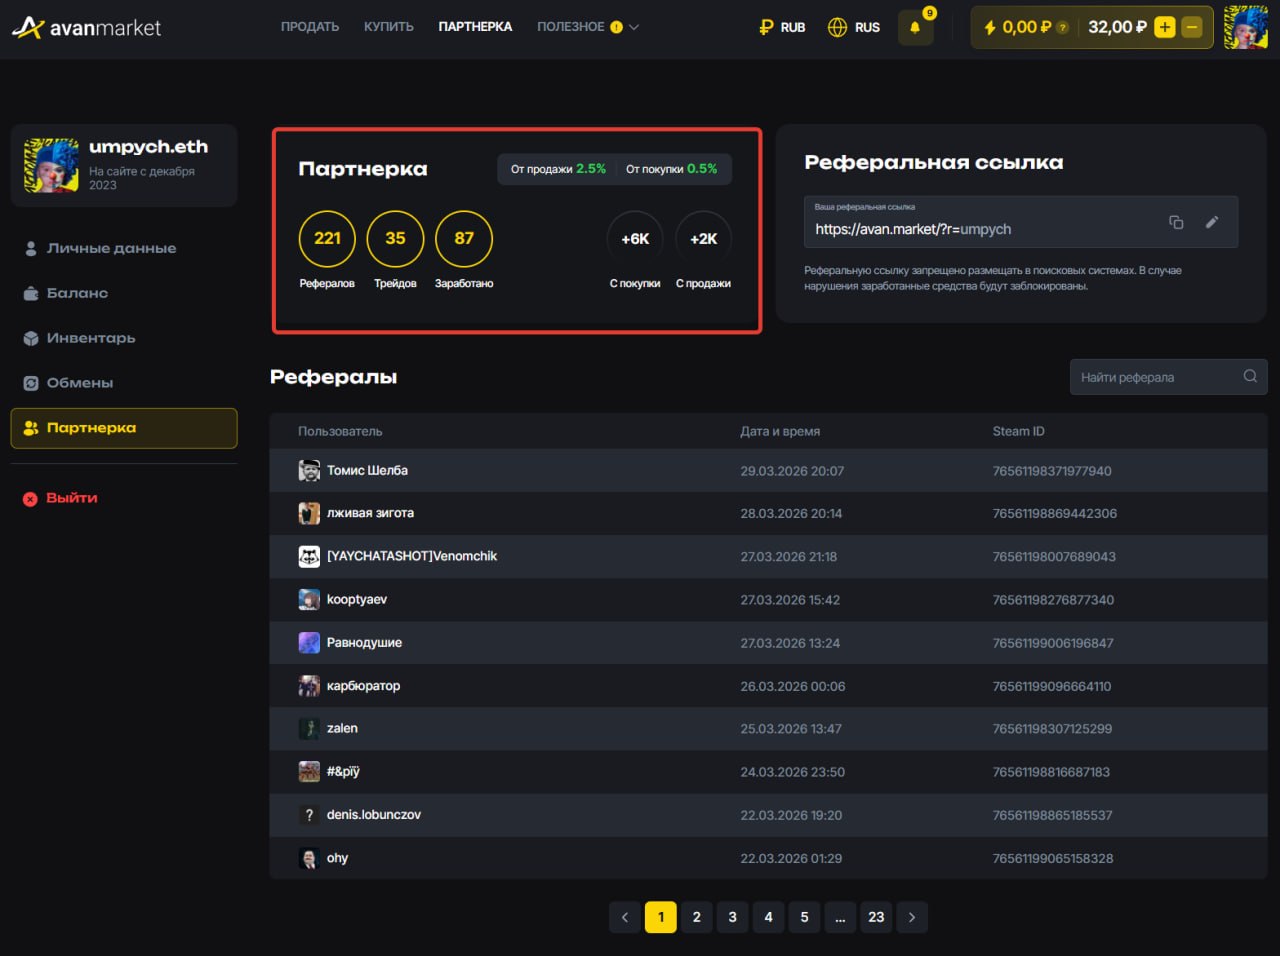Viewport: 1280px width, 956px height.
Task: Click the notification bell icon
Action: coord(915,28)
